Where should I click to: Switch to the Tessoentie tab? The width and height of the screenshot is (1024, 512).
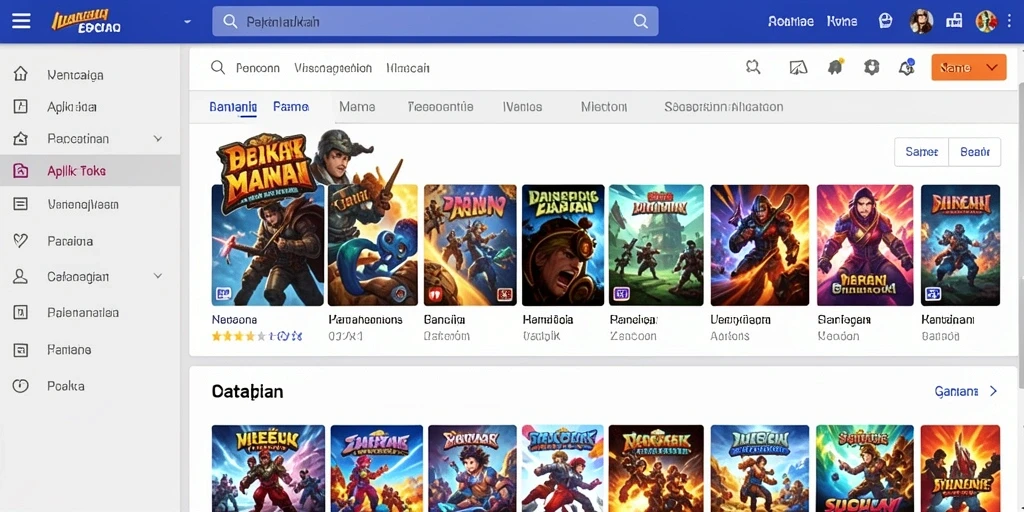coord(440,106)
